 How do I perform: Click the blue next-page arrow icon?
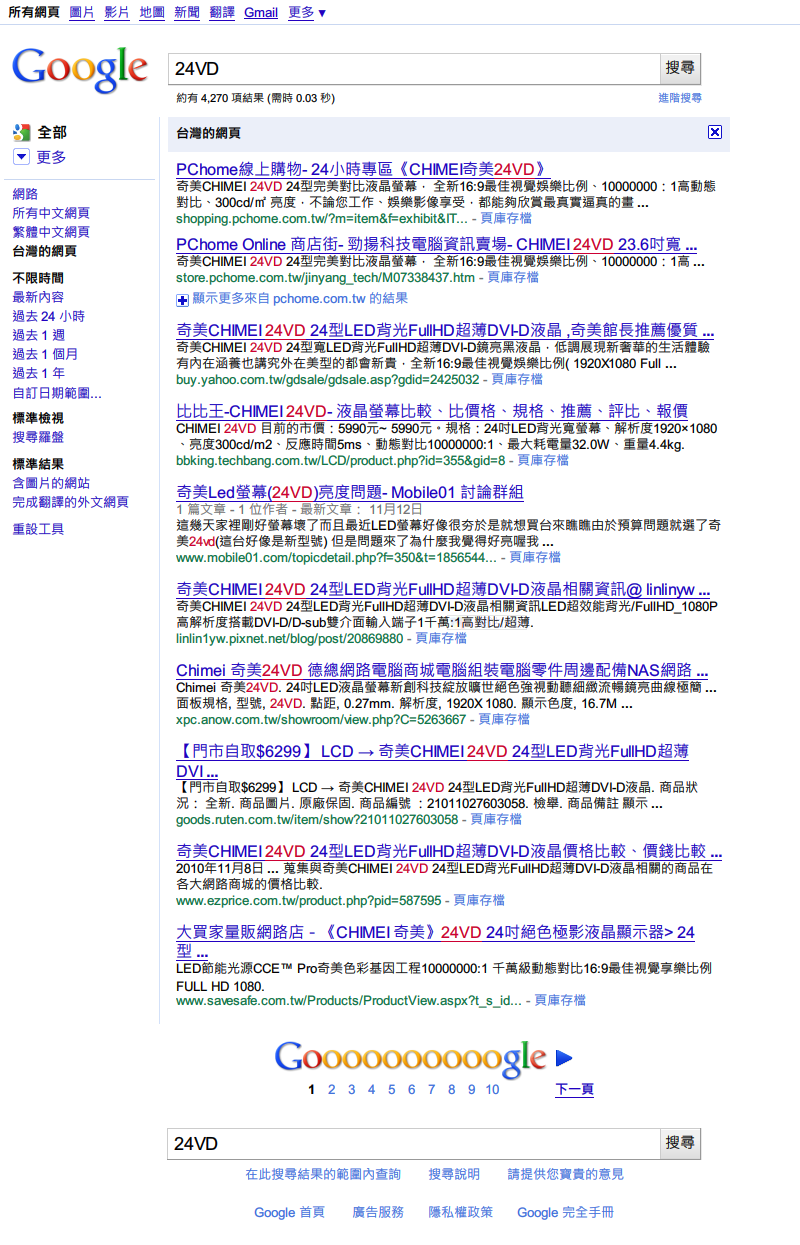tap(564, 1057)
